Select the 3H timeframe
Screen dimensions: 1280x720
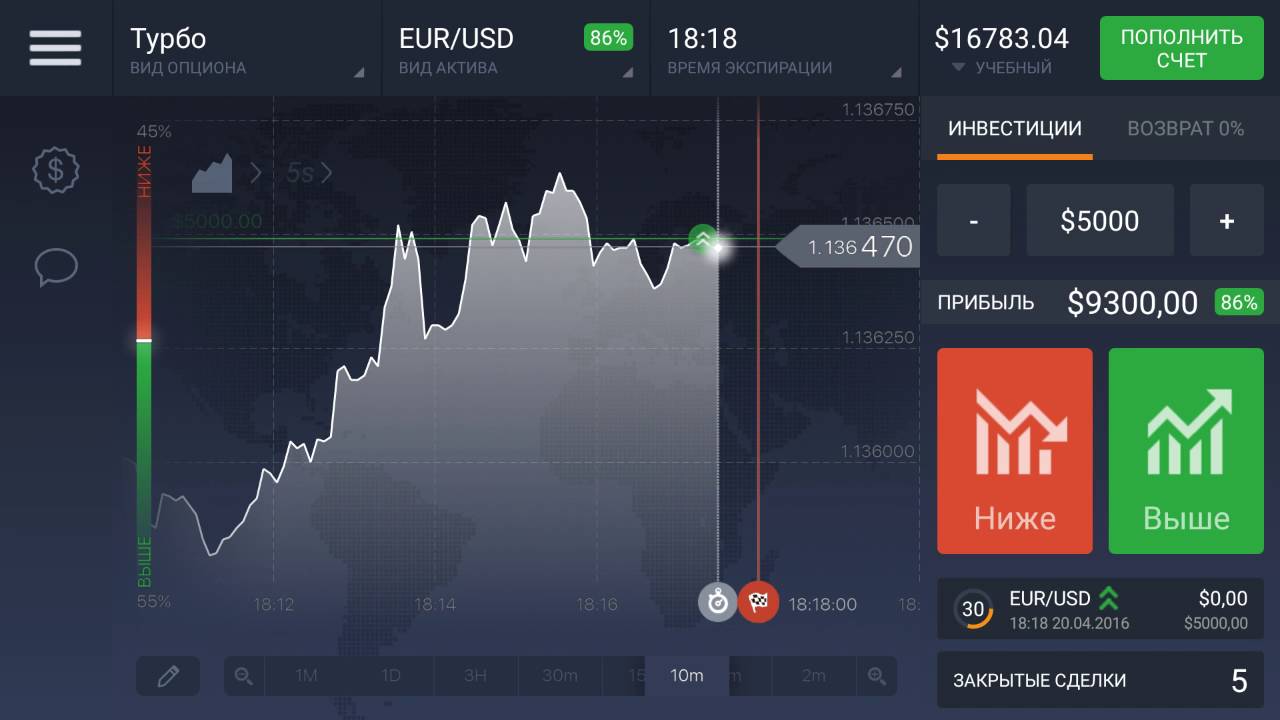(x=475, y=676)
